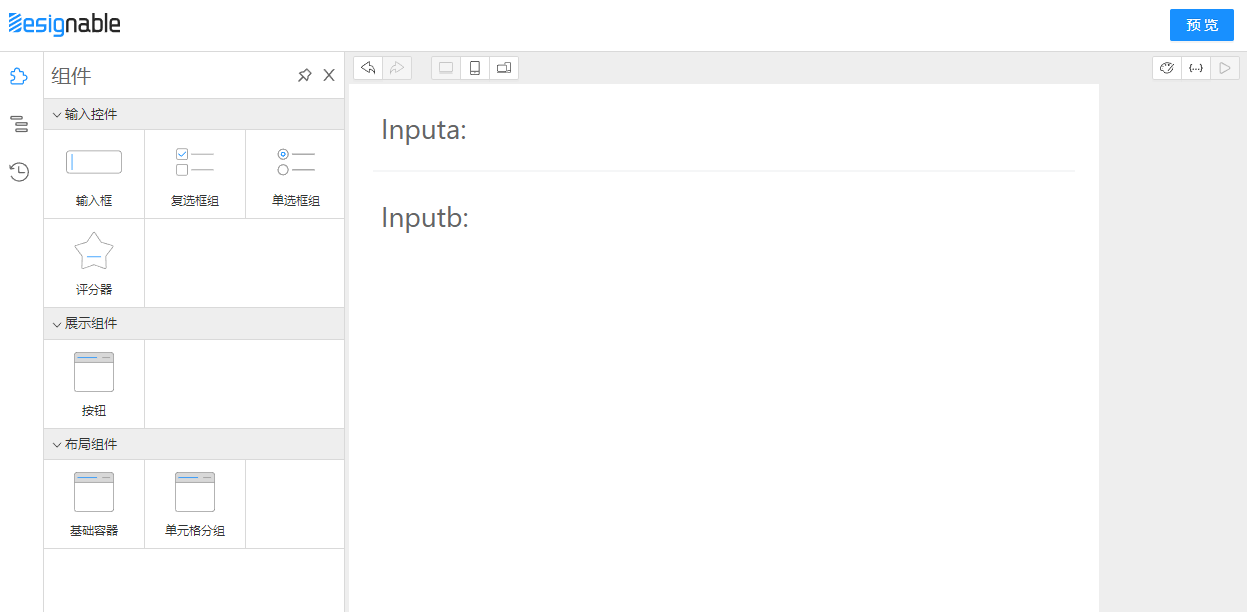The height and width of the screenshot is (612, 1247).
Task: Switch to responsive device preview mode
Action: [x=504, y=68]
